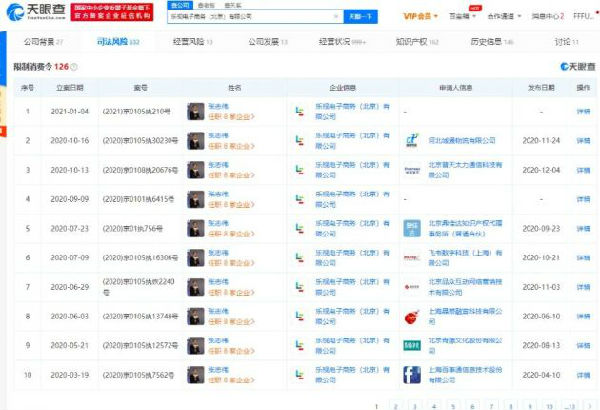Switch to the 公司背景 tab

pos(44,42)
